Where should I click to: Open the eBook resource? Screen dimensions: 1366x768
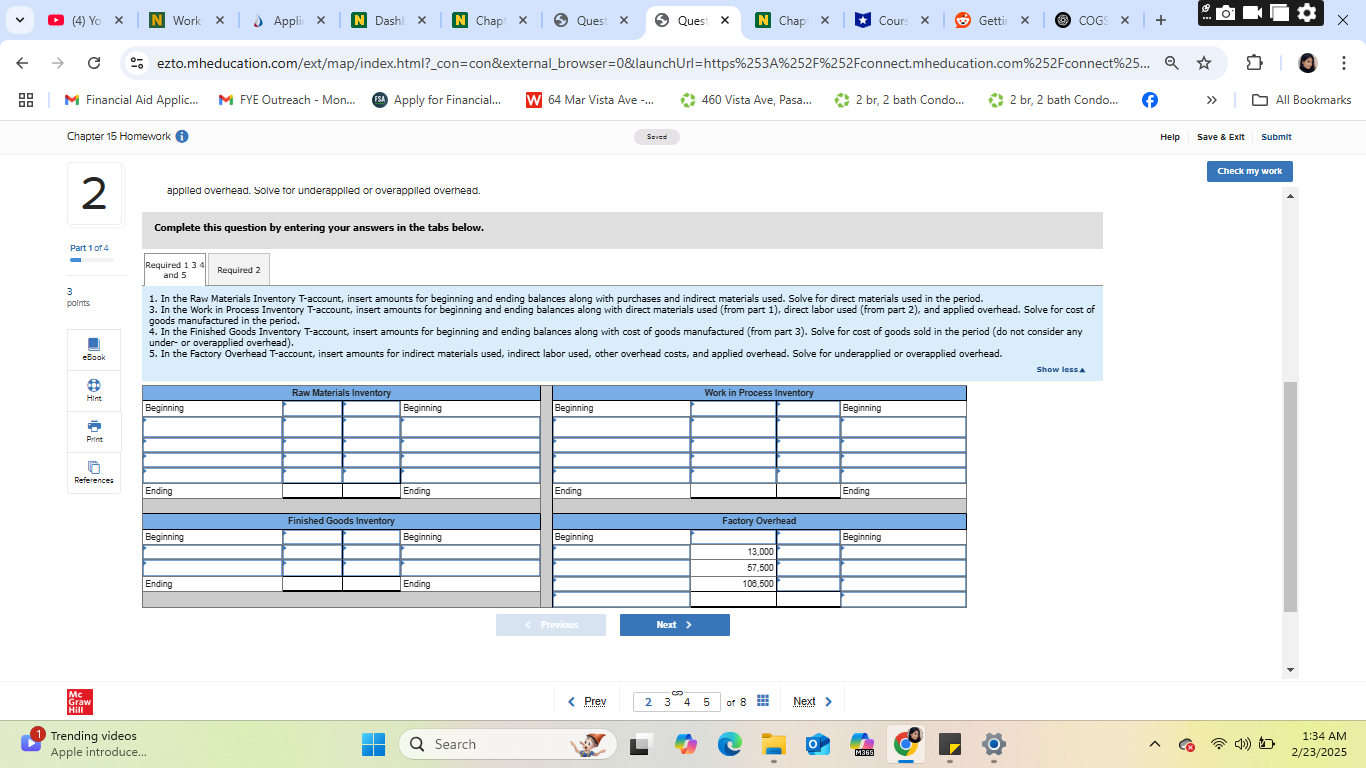tap(94, 349)
